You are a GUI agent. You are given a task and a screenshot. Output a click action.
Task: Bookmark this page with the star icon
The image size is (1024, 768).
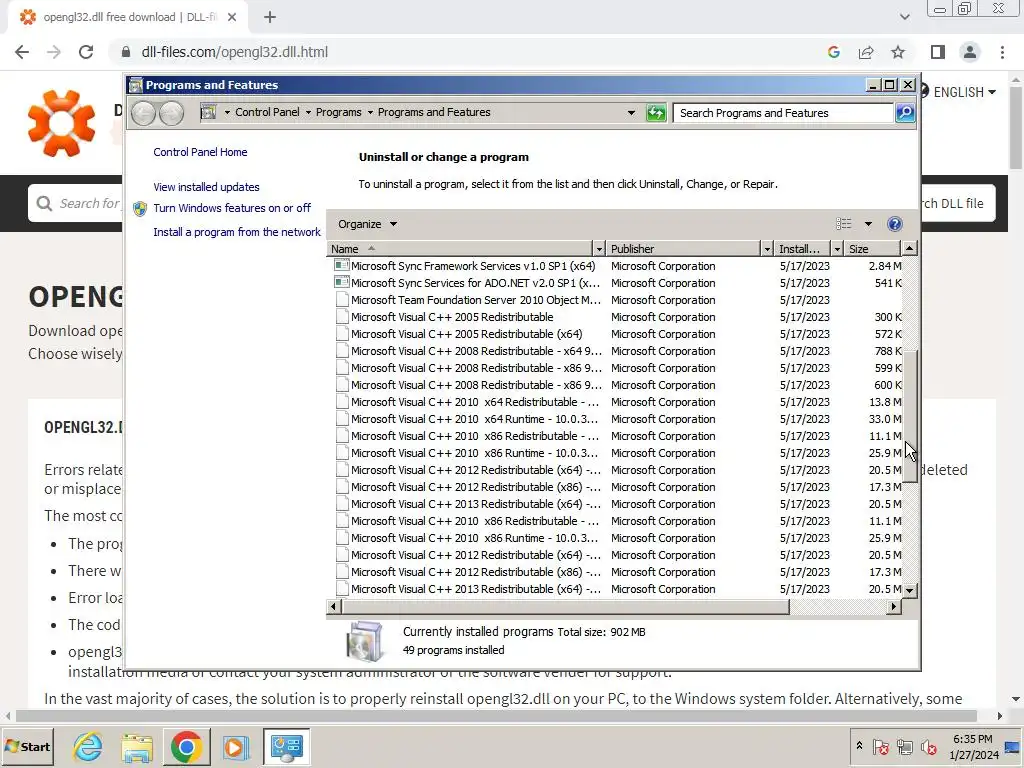click(x=898, y=52)
